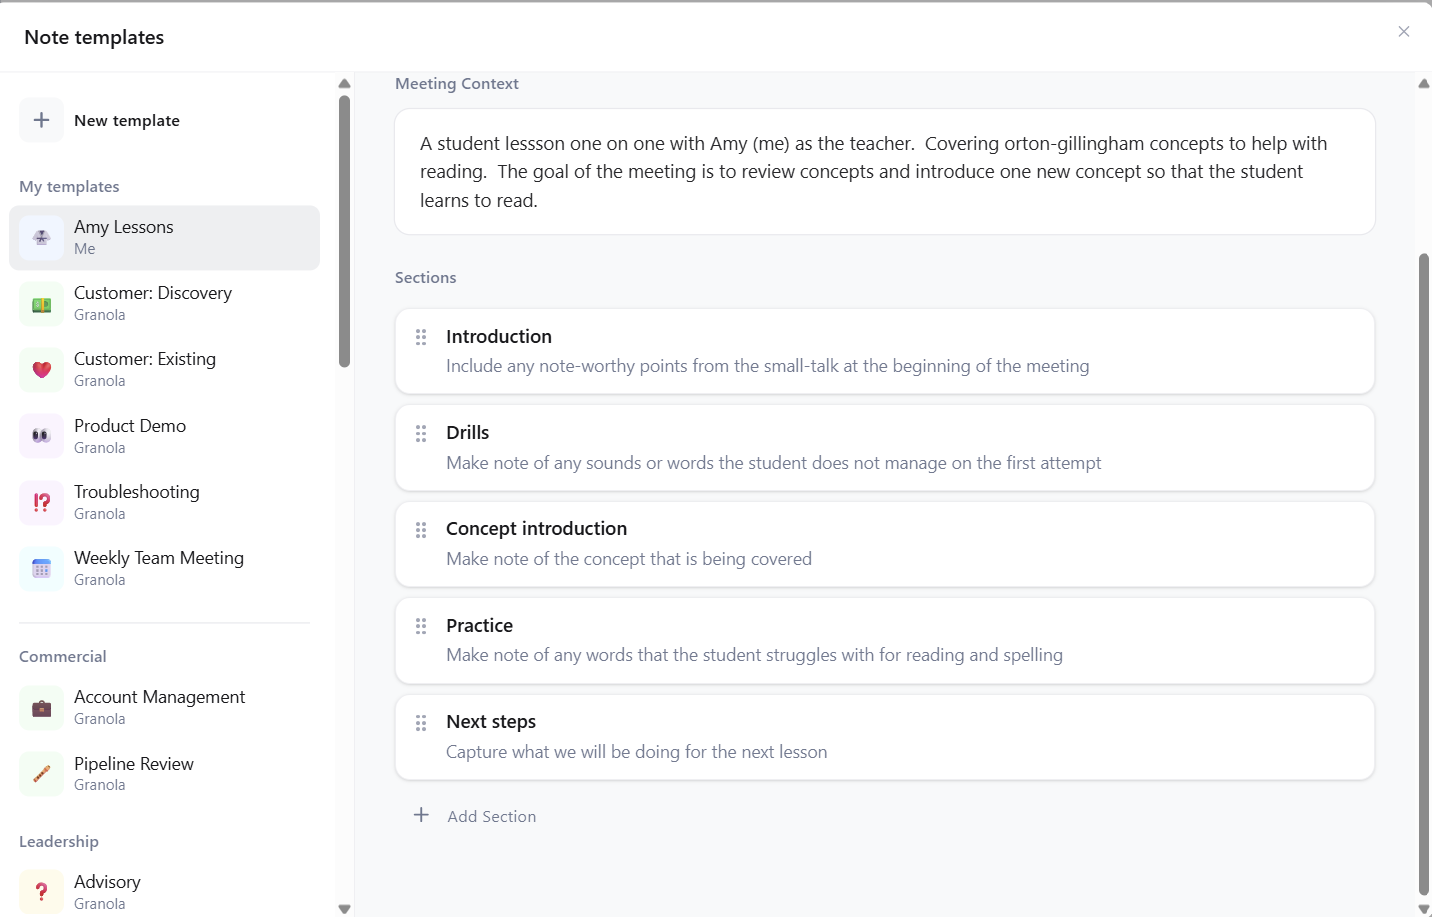Click sidebar scrollbar down arrow
This screenshot has width=1432, height=917.
click(x=344, y=909)
